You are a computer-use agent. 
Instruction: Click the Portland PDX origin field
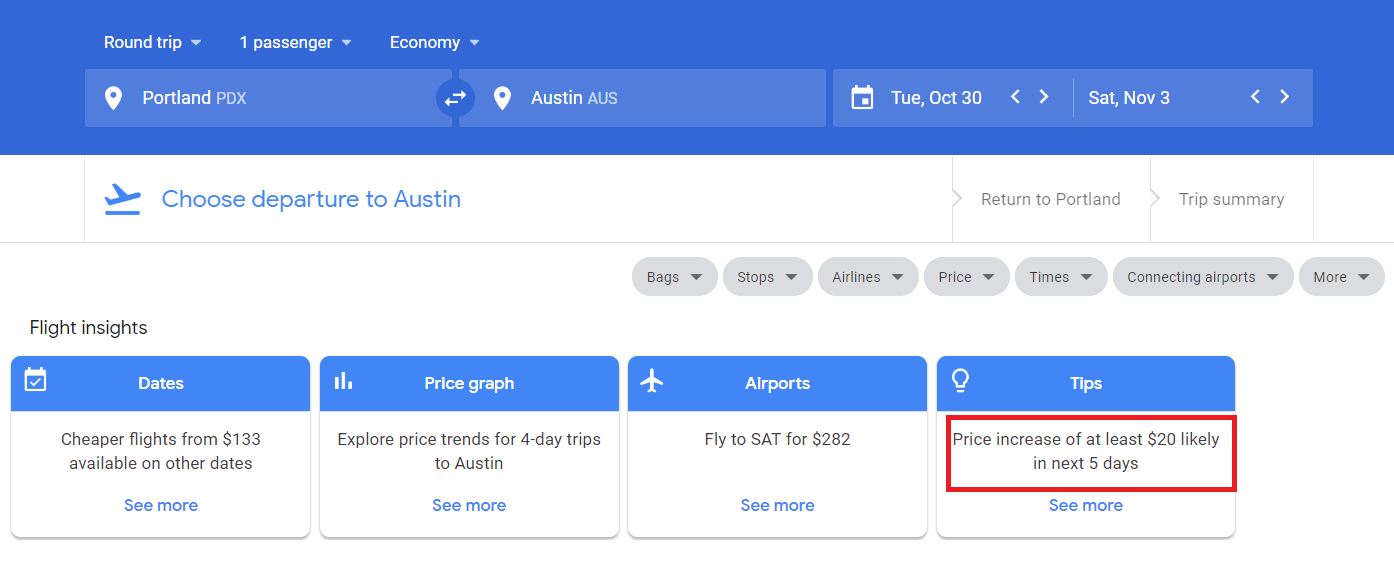[268, 98]
